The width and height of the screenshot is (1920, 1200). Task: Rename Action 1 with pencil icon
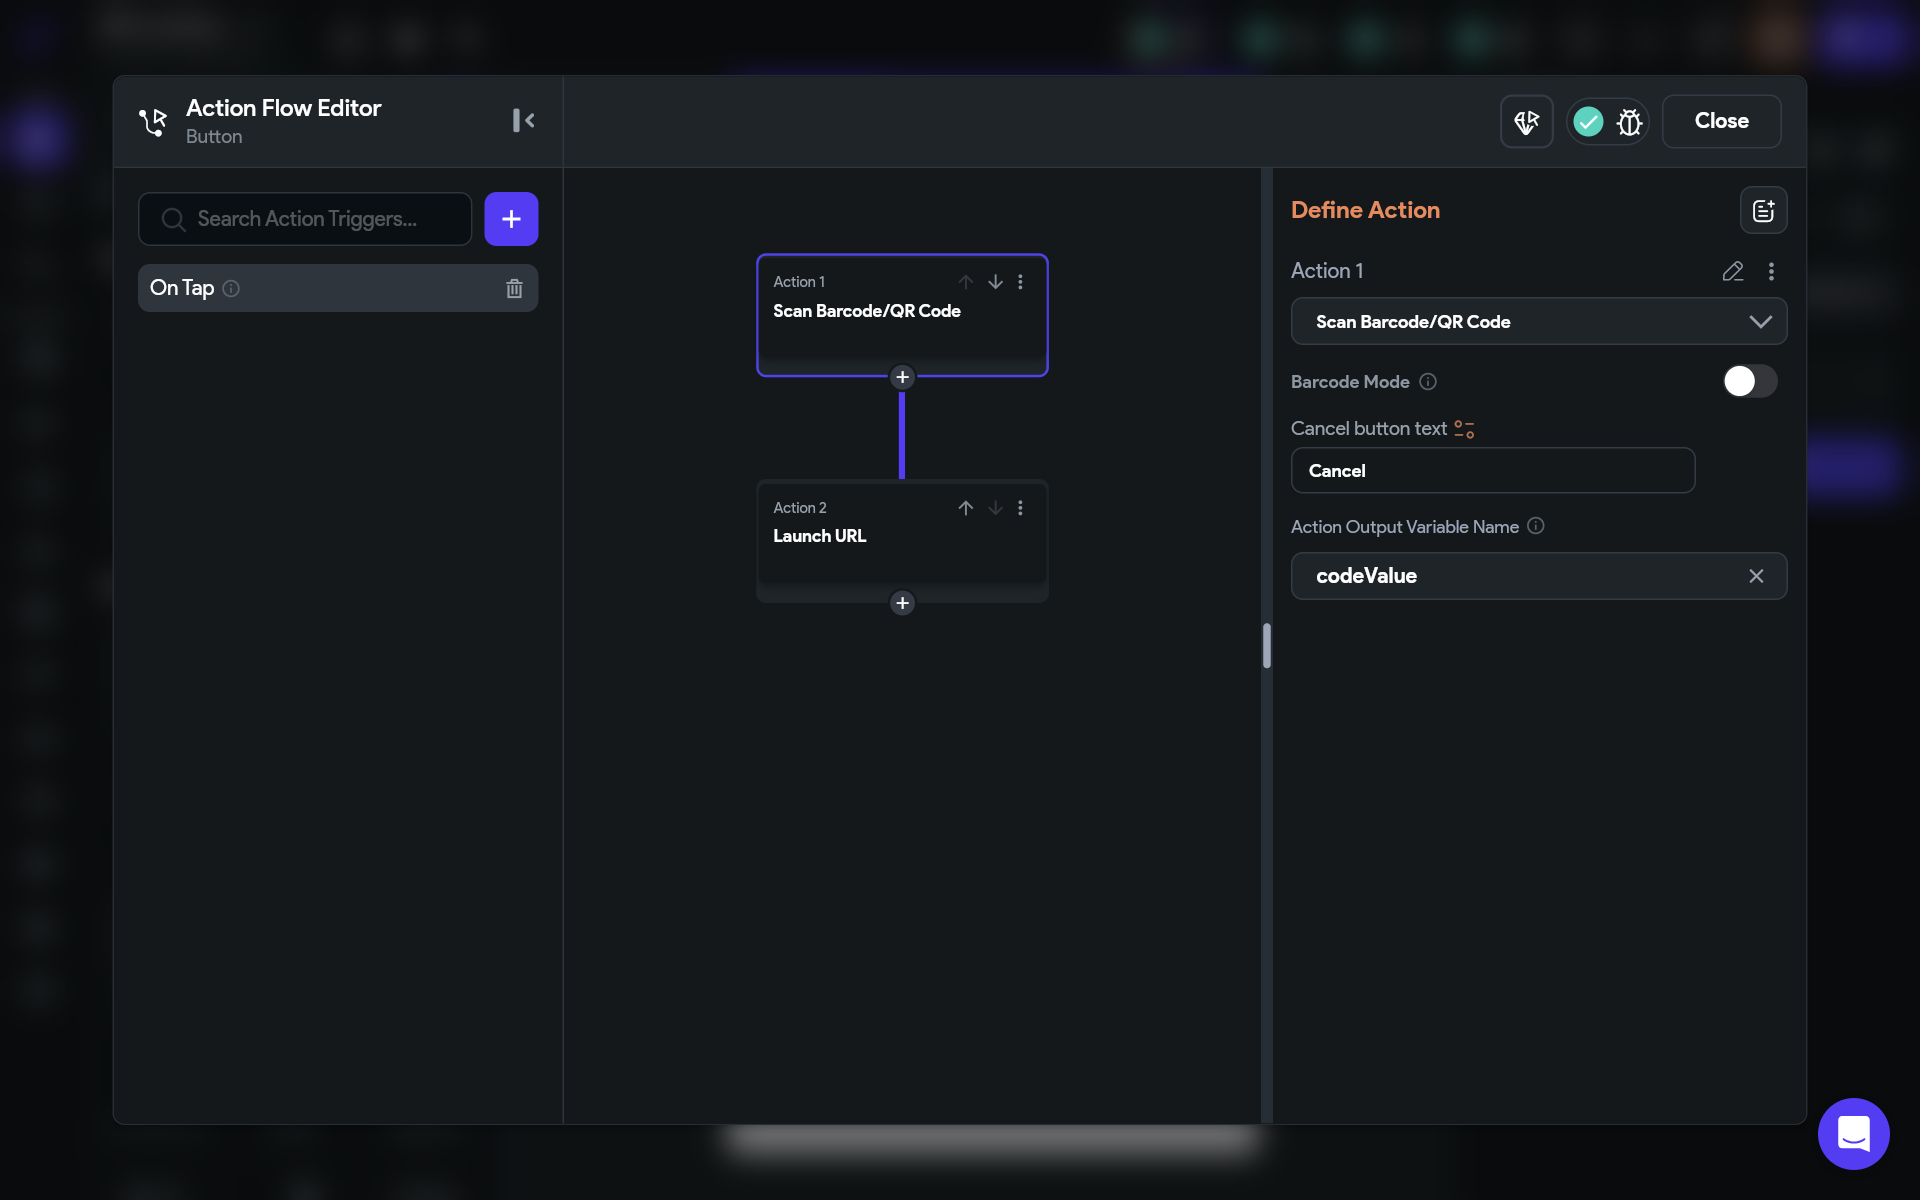coord(1732,271)
